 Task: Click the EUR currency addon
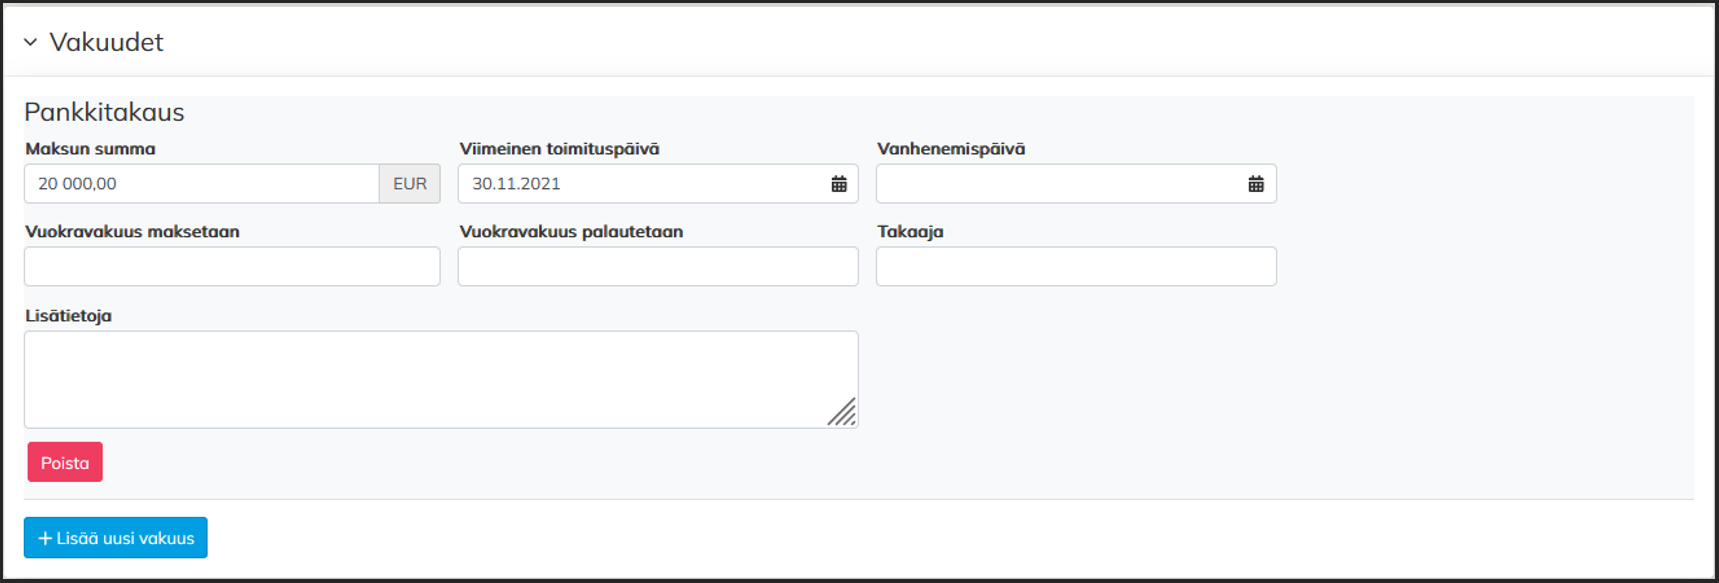(x=410, y=184)
